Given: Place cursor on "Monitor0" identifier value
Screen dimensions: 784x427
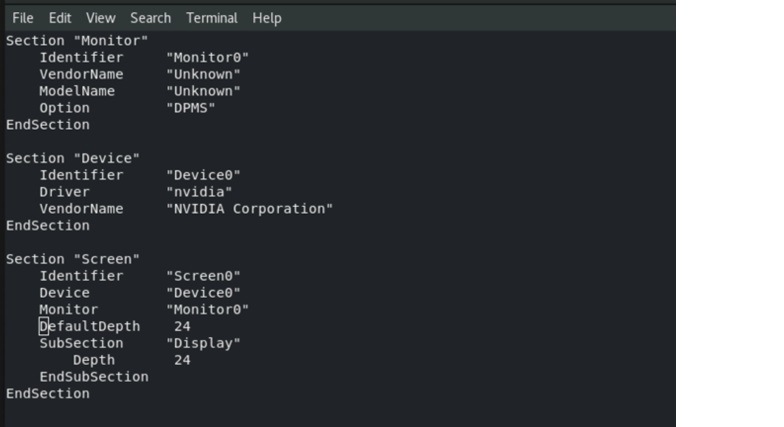Looking at the screenshot, I should tap(207, 58).
